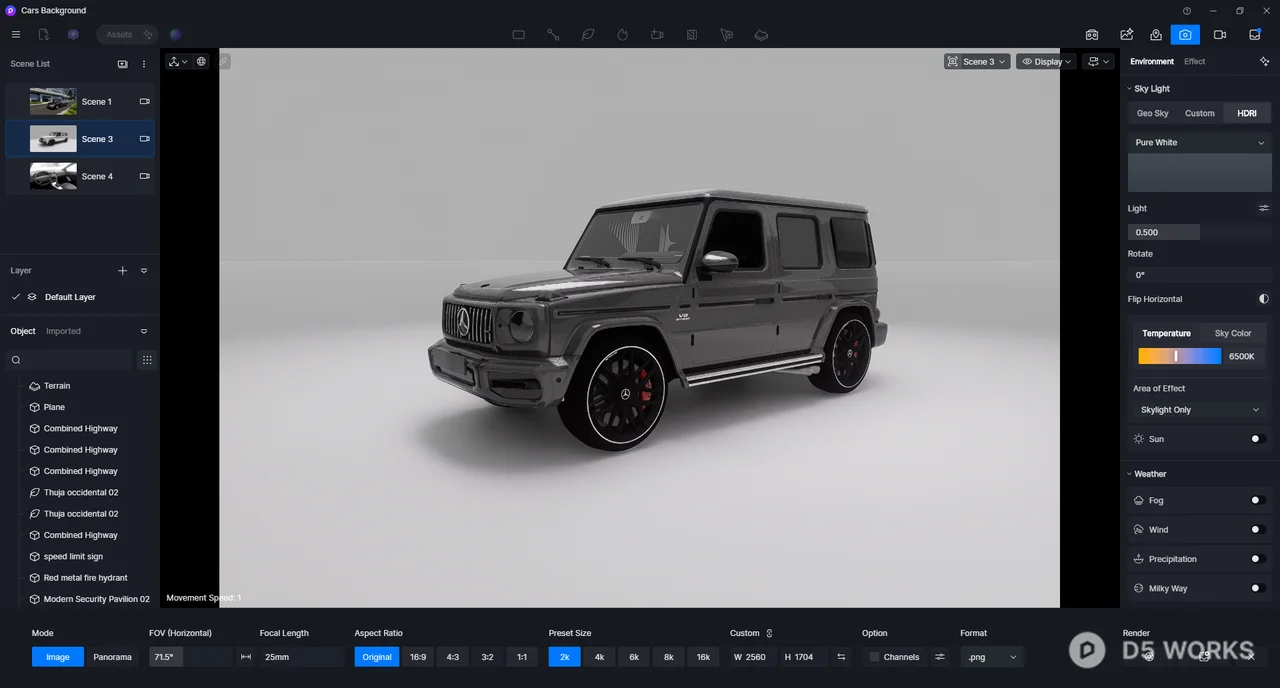Turn on the Wind toggle

[1258, 529]
